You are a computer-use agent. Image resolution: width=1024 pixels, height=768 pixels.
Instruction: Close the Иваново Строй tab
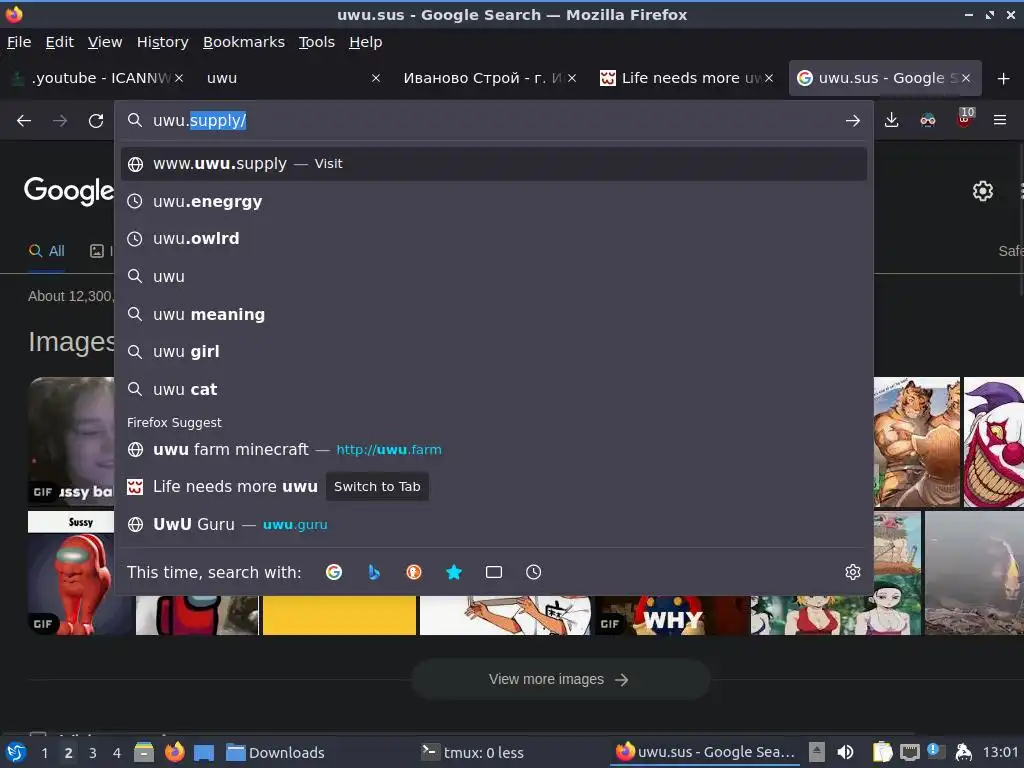572,78
